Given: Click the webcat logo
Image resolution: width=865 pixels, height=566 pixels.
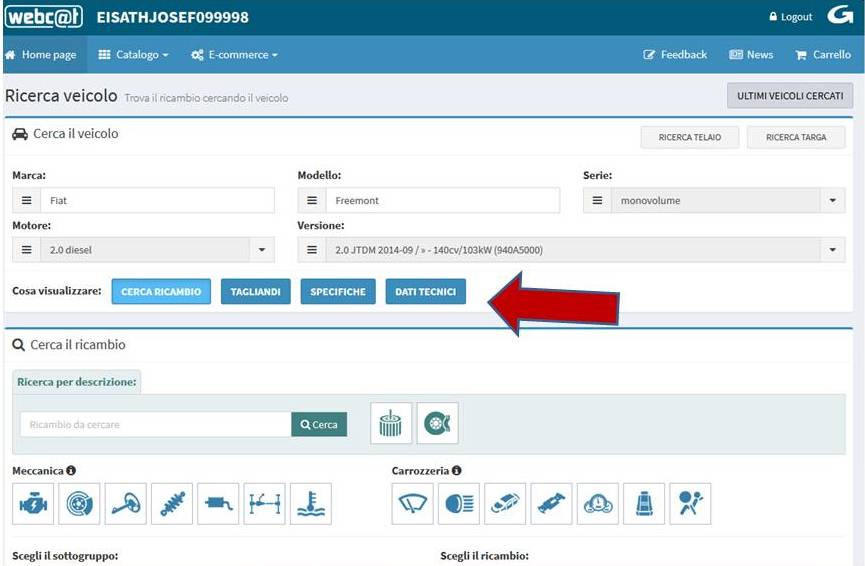Looking at the screenshot, I should click(44, 17).
